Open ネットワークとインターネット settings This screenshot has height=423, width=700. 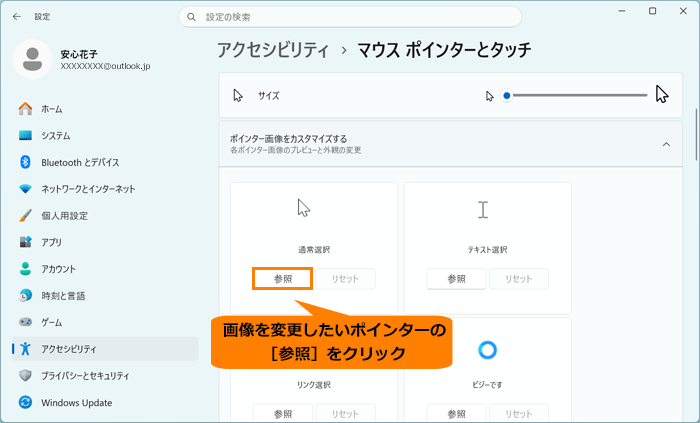[105, 189]
